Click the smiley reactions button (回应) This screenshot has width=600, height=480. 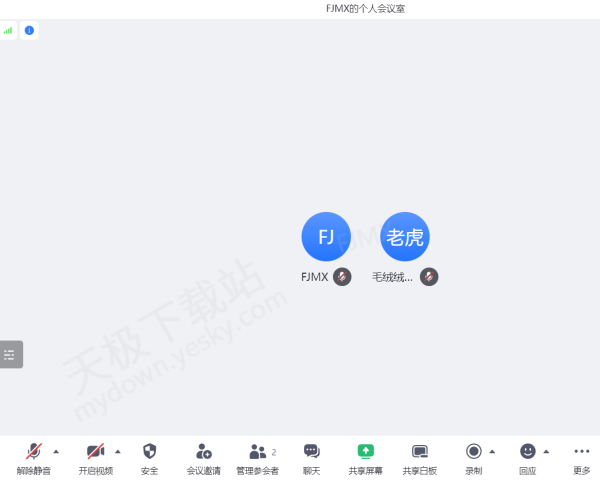tap(528, 451)
